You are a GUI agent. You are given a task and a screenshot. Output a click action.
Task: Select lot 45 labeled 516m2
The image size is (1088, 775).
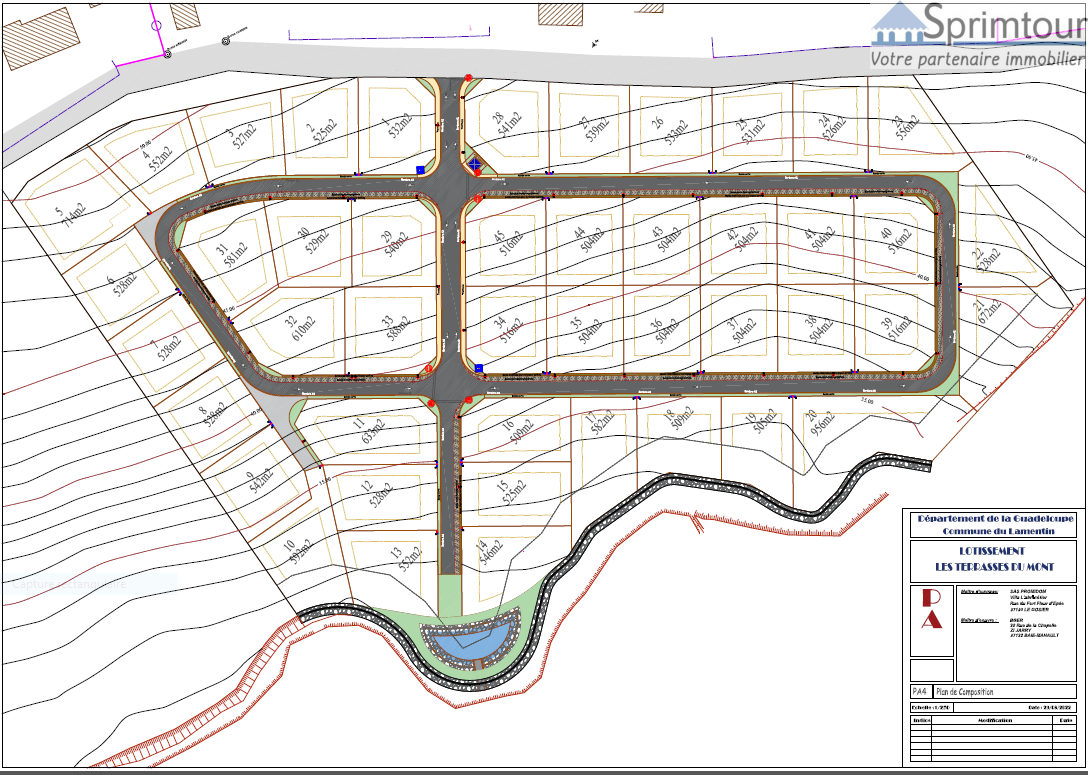507,241
